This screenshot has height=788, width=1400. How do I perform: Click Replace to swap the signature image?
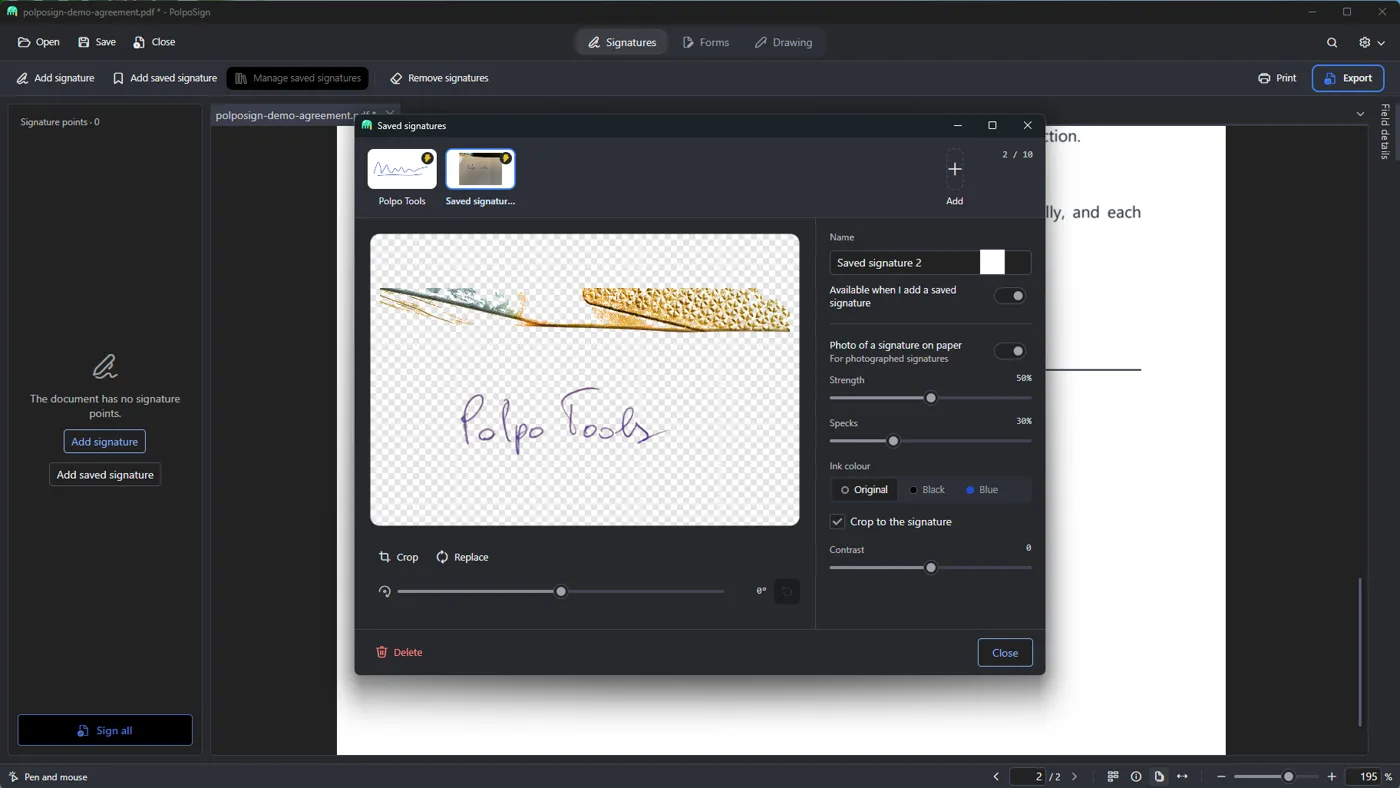tap(462, 557)
